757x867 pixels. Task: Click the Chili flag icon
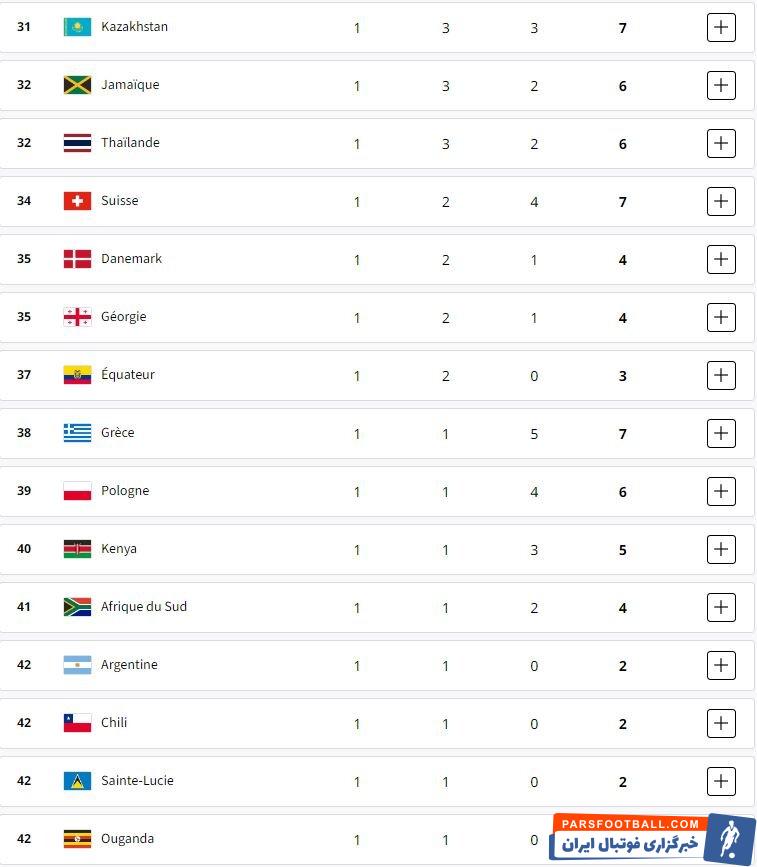click(x=77, y=723)
